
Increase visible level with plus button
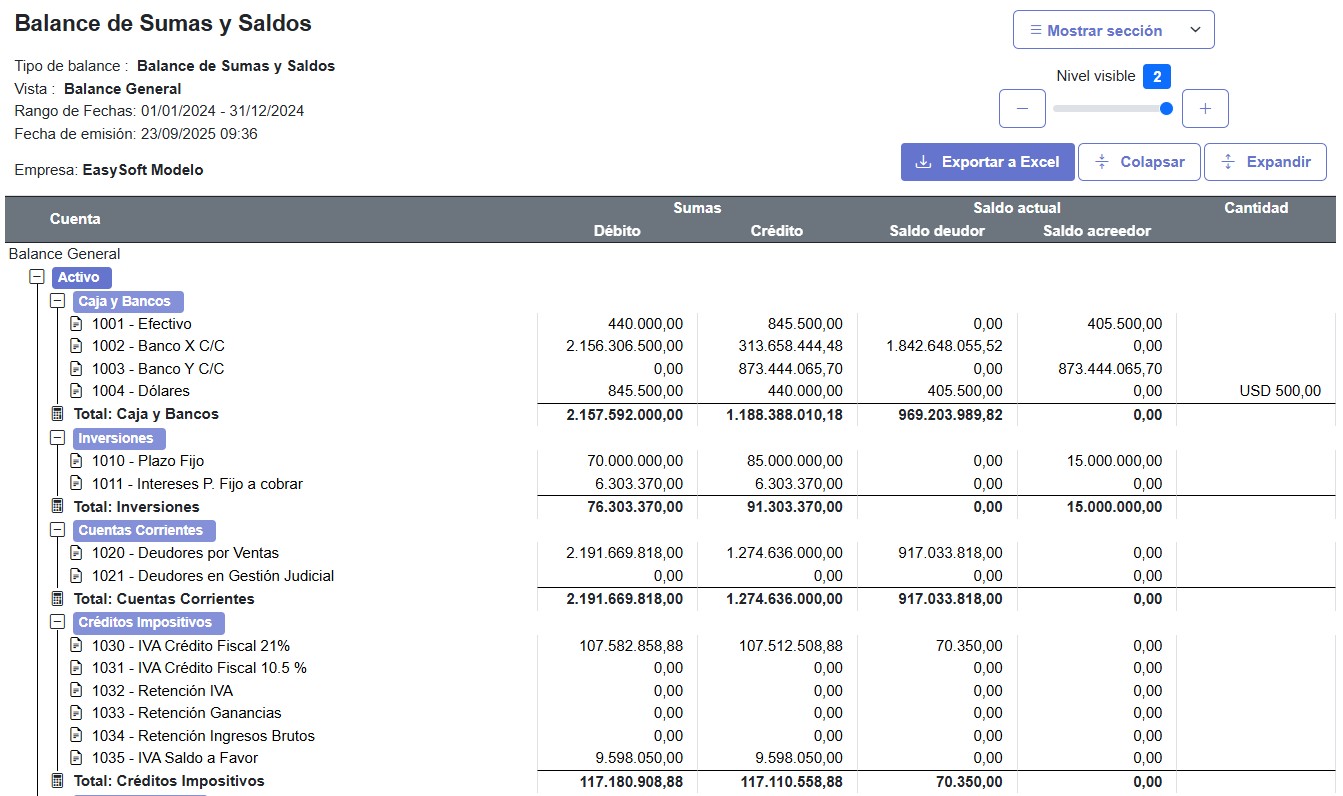tap(1205, 108)
